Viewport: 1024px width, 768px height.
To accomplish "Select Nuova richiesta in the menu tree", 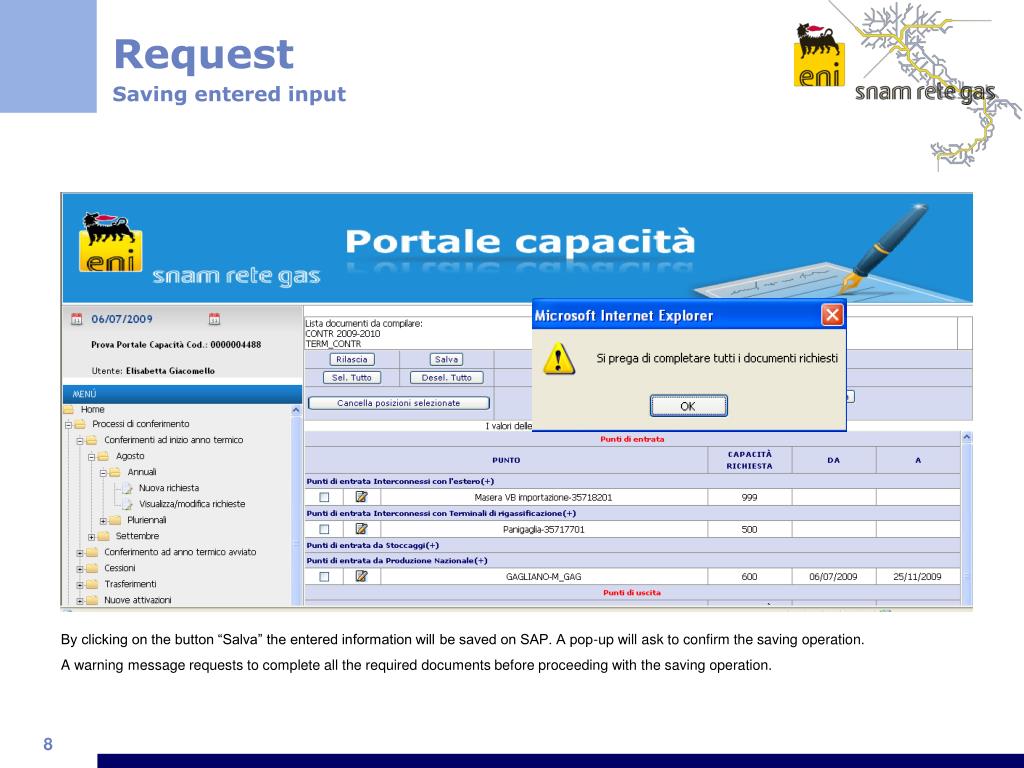I will pos(169,488).
